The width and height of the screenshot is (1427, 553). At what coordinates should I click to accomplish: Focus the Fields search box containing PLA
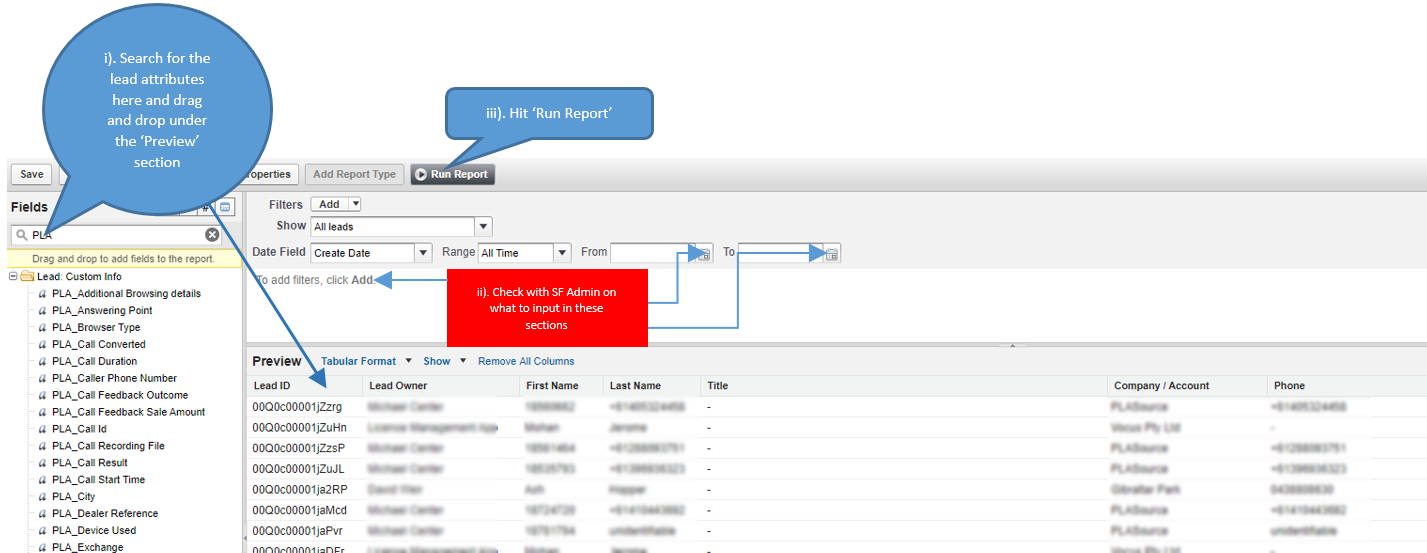pyautogui.click(x=115, y=235)
